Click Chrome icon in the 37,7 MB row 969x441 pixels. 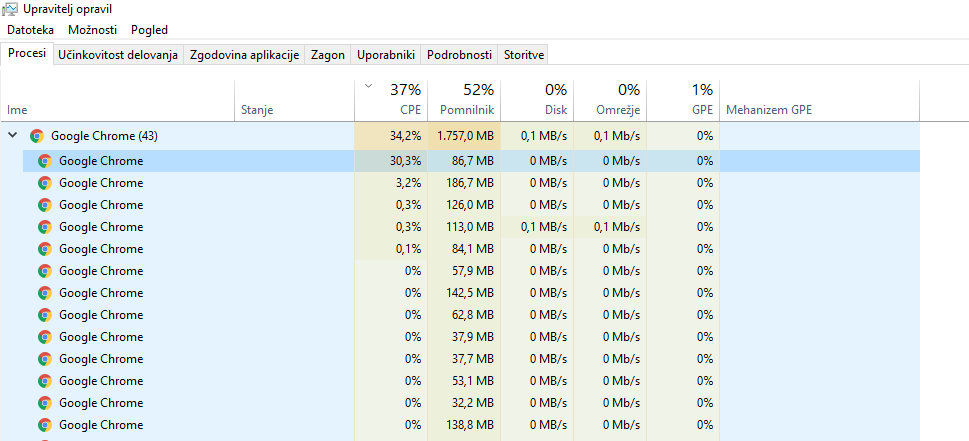pyautogui.click(x=44, y=359)
